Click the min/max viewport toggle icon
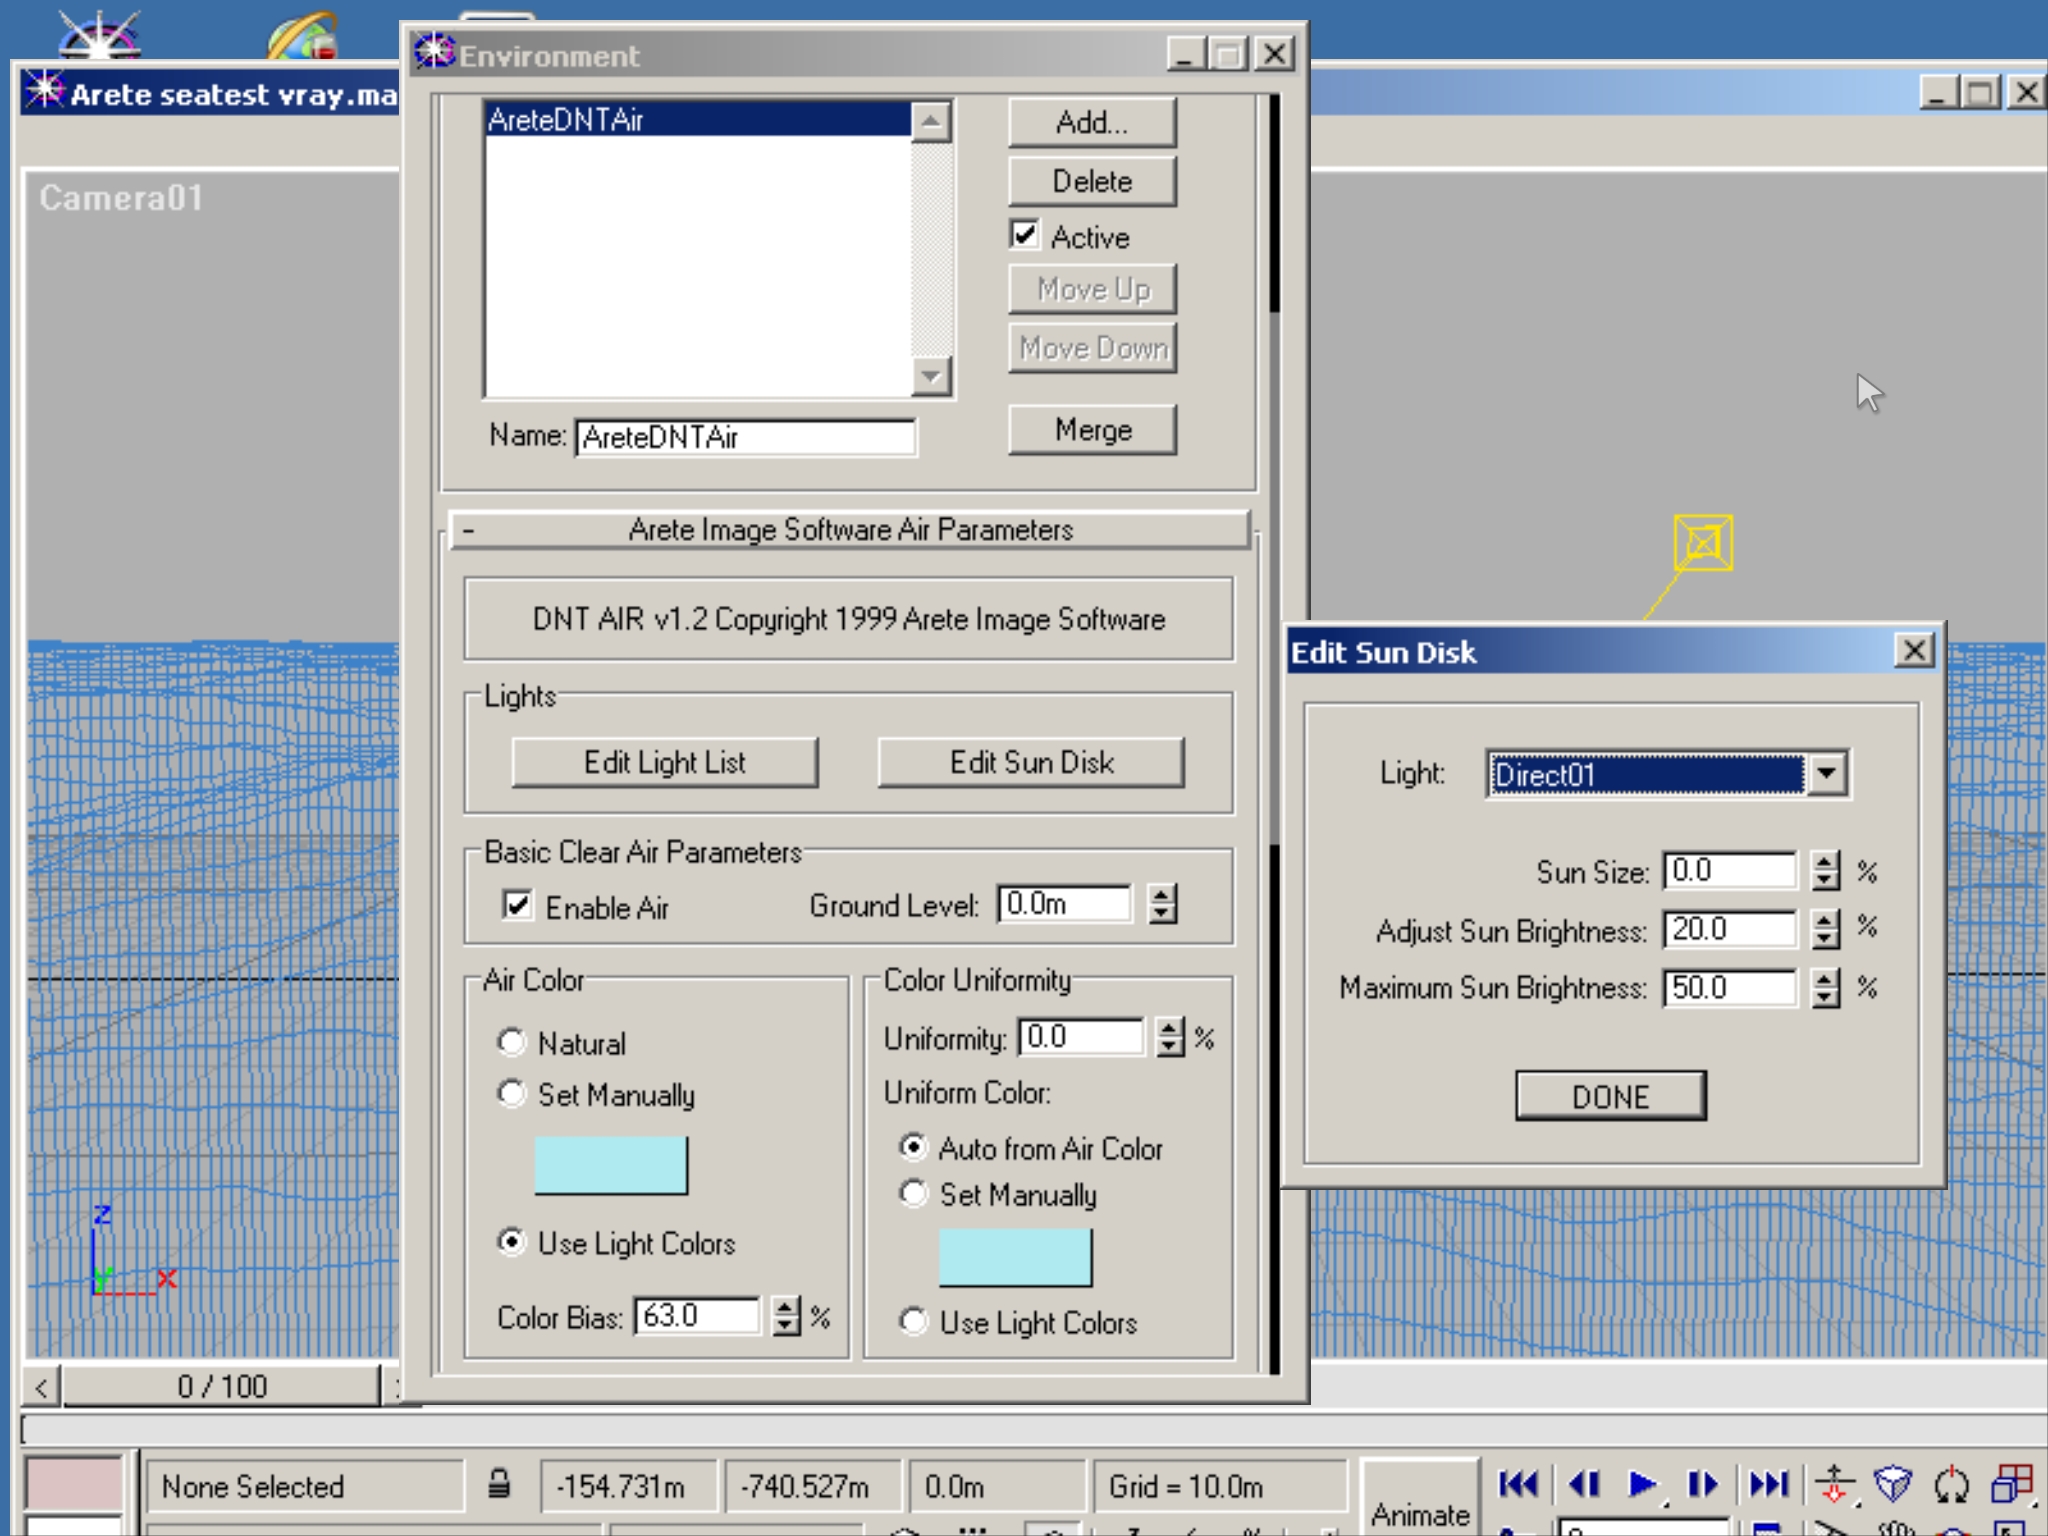This screenshot has width=2048, height=1536. tap(2011, 1485)
